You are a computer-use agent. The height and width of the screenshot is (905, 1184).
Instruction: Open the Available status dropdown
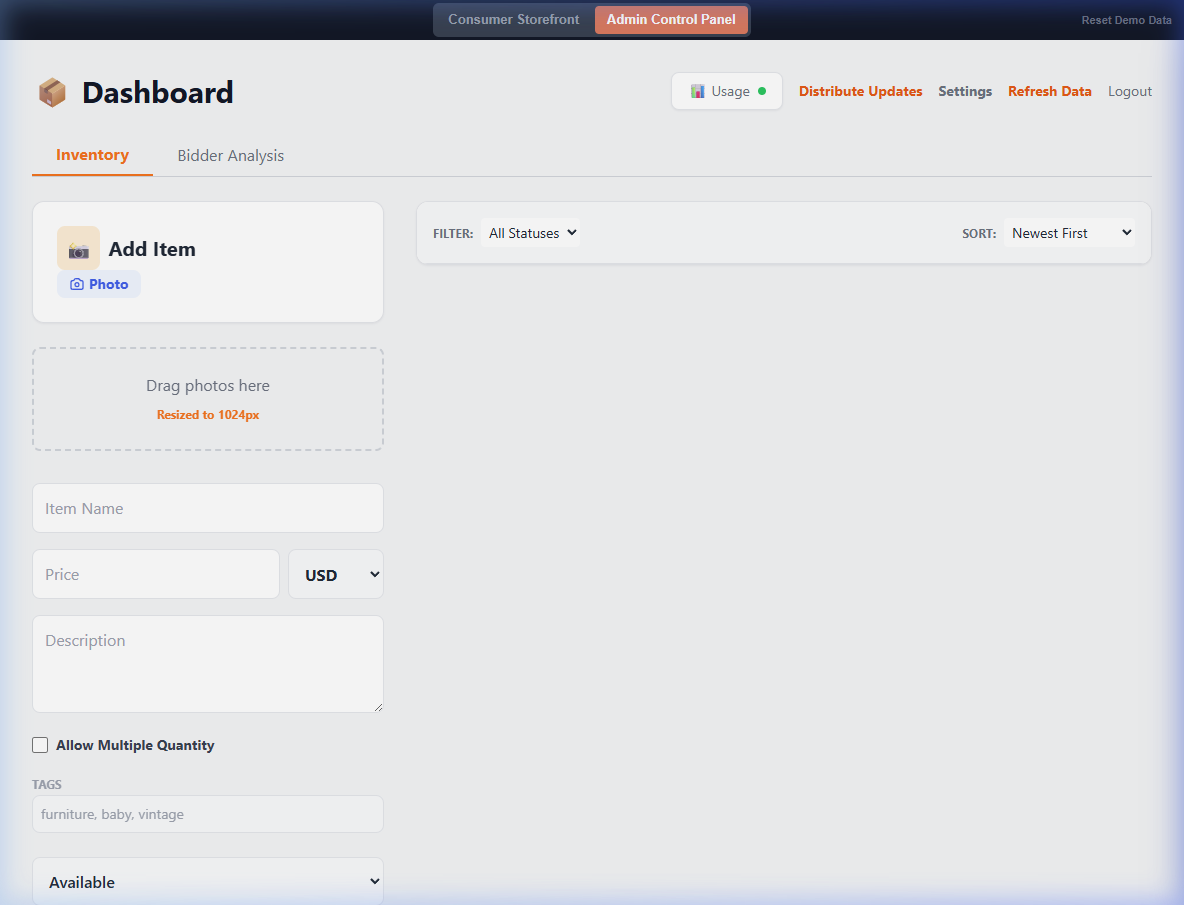coord(207,881)
